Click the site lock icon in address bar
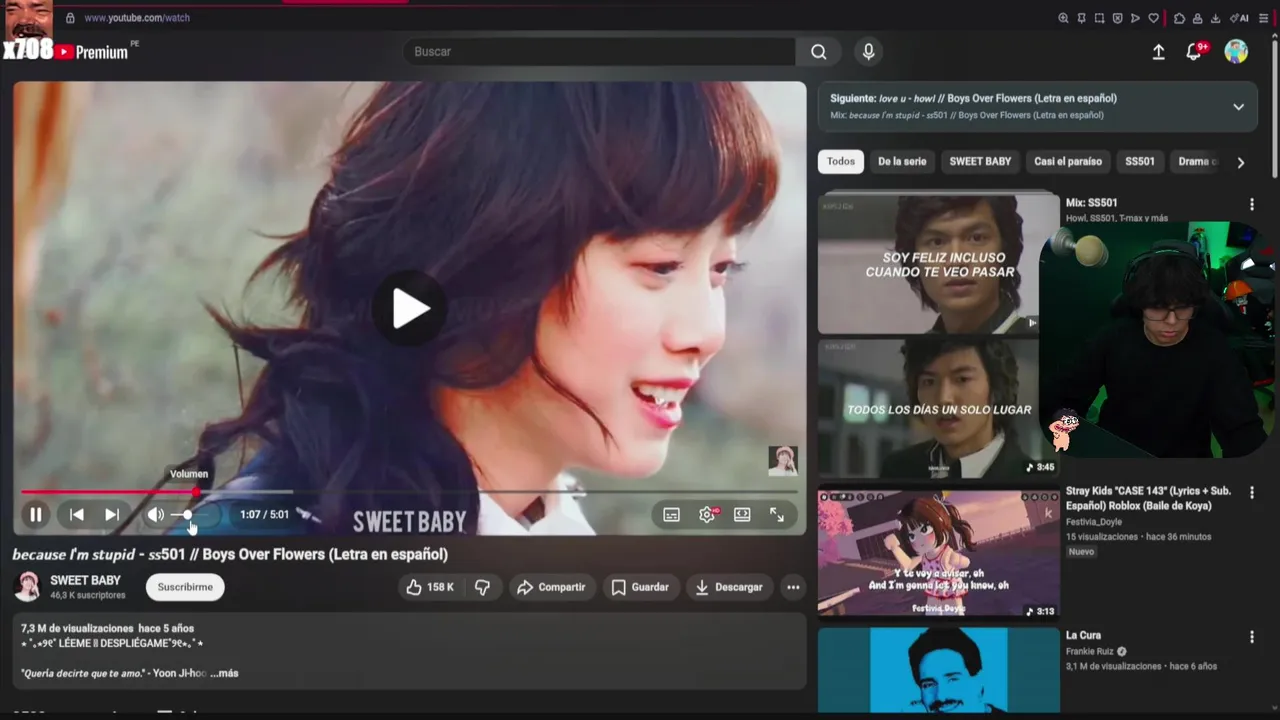 click(70, 18)
